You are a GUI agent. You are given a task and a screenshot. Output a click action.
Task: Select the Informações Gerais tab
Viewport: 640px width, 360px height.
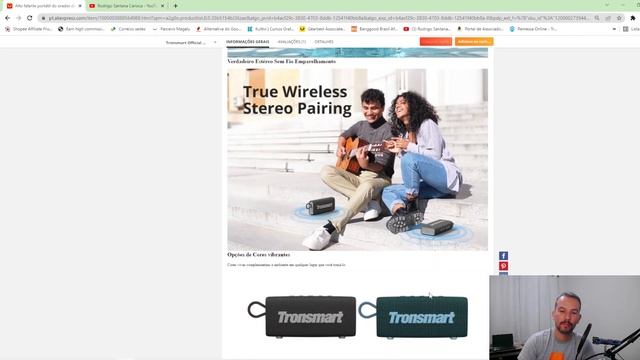[247, 42]
